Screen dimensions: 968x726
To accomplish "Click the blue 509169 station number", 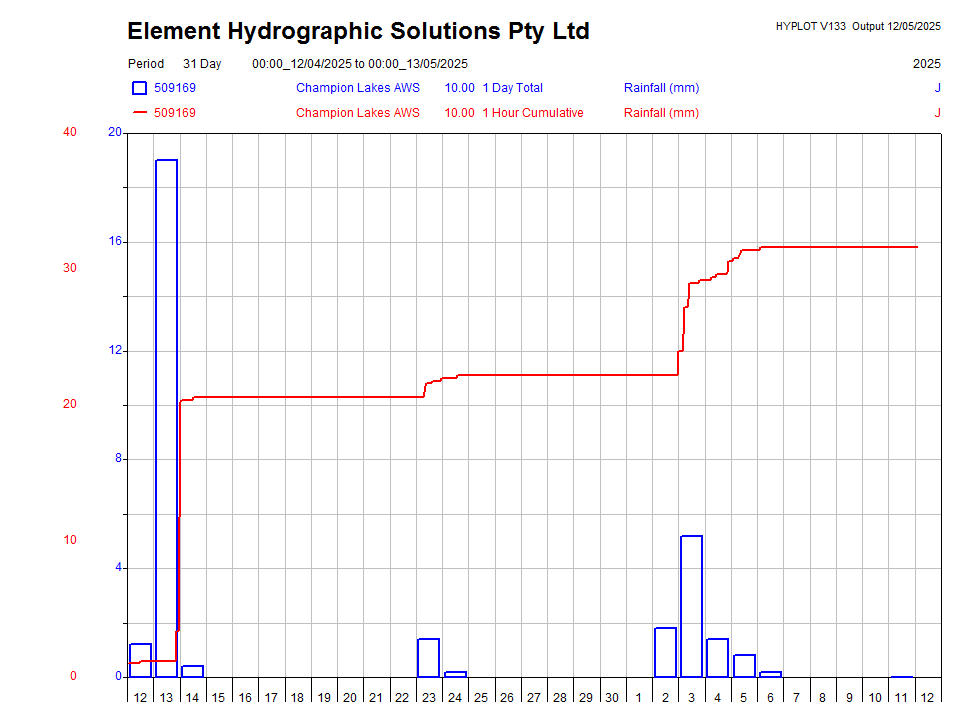I will pos(175,88).
